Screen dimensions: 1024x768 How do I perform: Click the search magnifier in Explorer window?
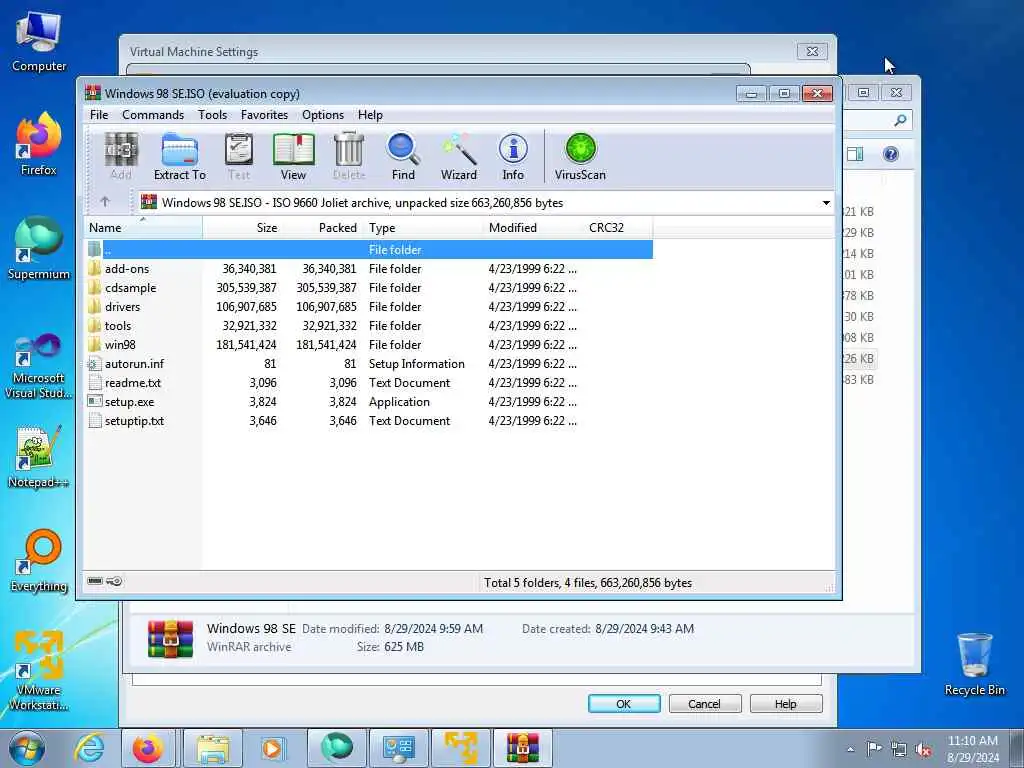tap(900, 120)
